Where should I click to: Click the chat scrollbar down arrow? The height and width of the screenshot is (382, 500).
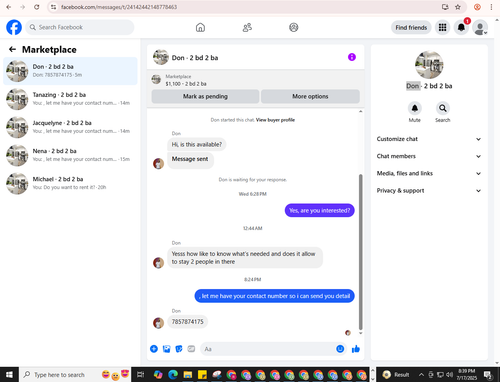pos(360,333)
